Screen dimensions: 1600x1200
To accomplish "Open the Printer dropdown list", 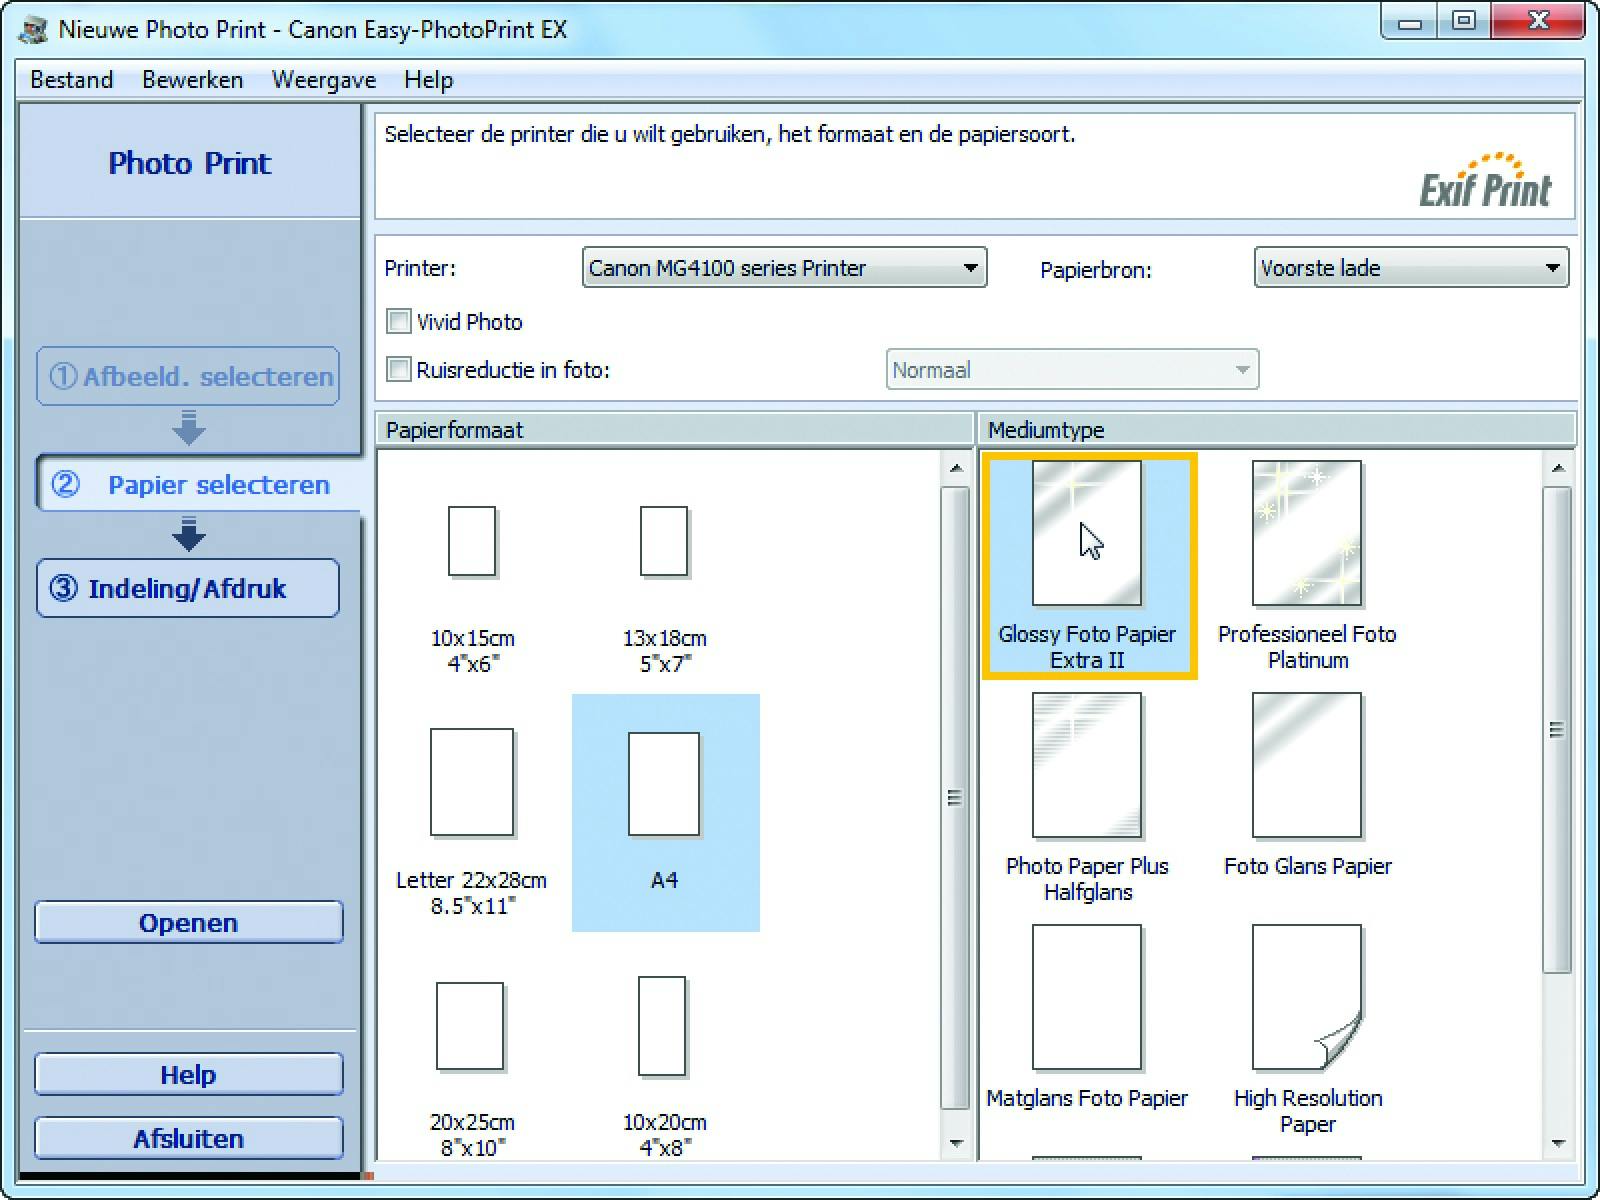I will pos(784,268).
